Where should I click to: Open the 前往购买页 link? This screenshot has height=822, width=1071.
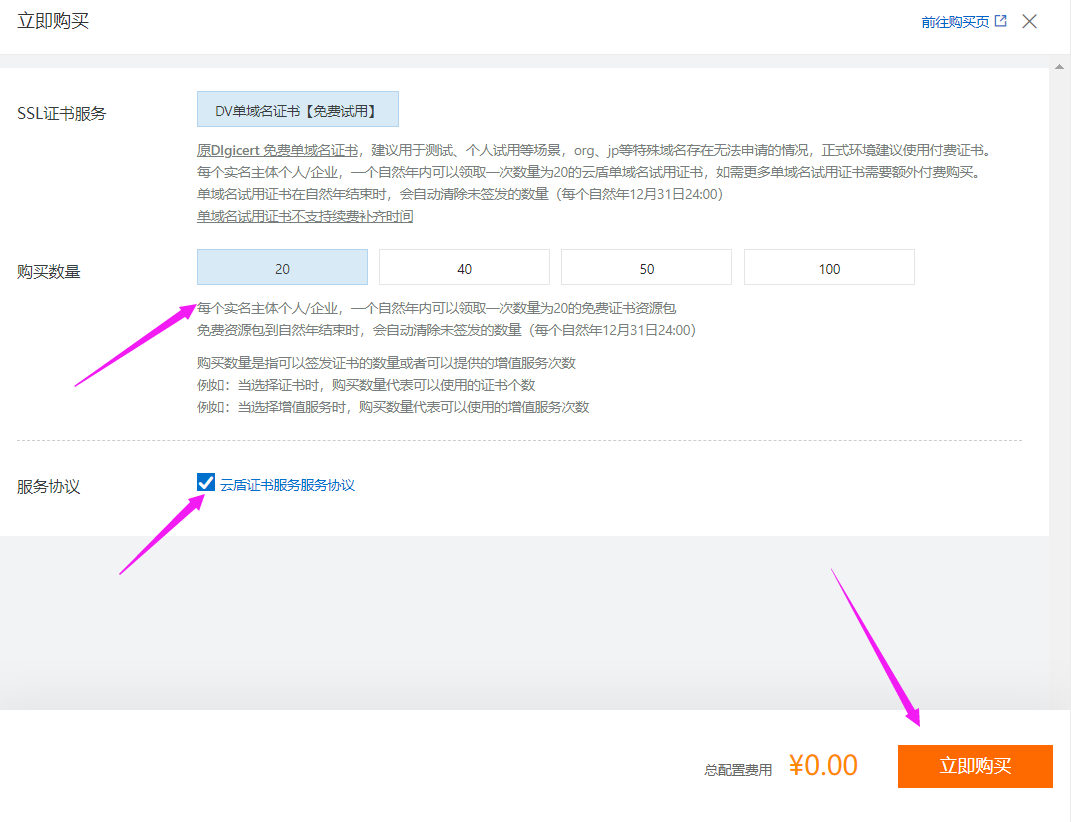click(x=955, y=21)
